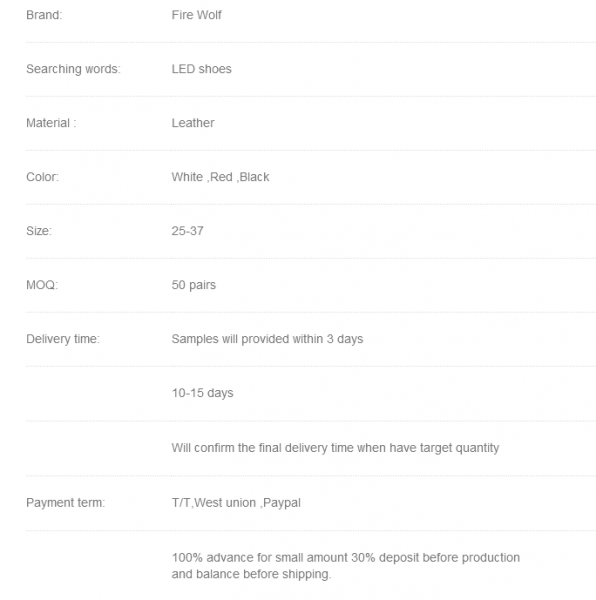Select the Fire Wolf brand value
Image resolution: width=596 pixels, height=600 pixels.
click(x=196, y=15)
